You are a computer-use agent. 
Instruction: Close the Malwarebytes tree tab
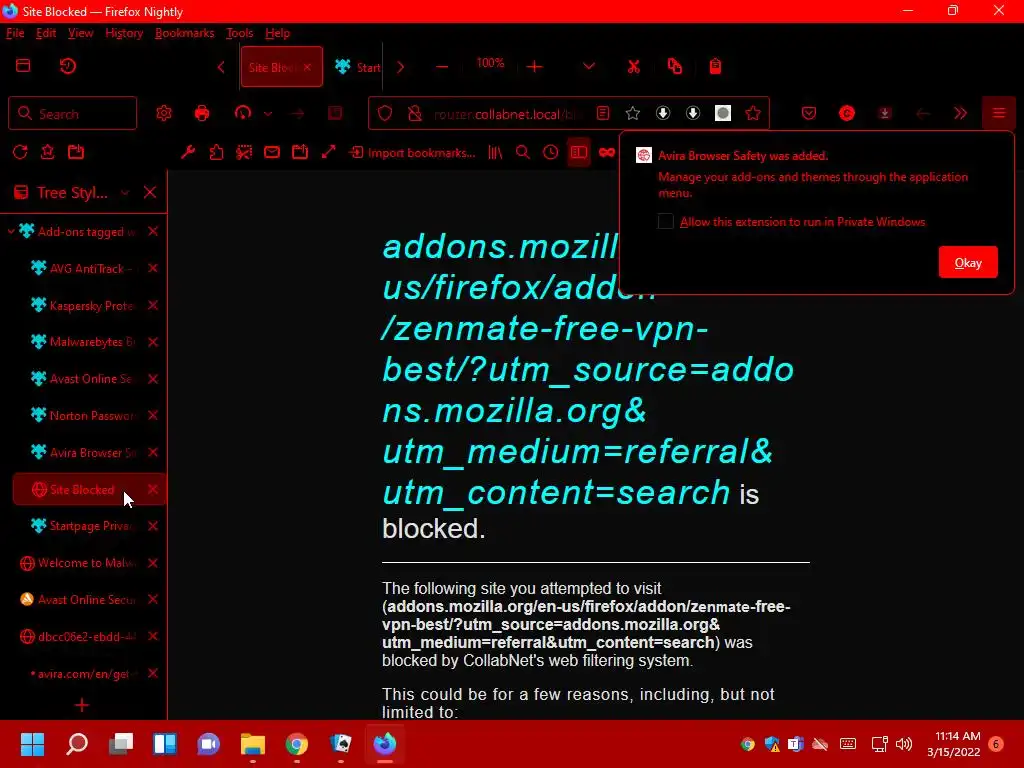pyautogui.click(x=153, y=342)
